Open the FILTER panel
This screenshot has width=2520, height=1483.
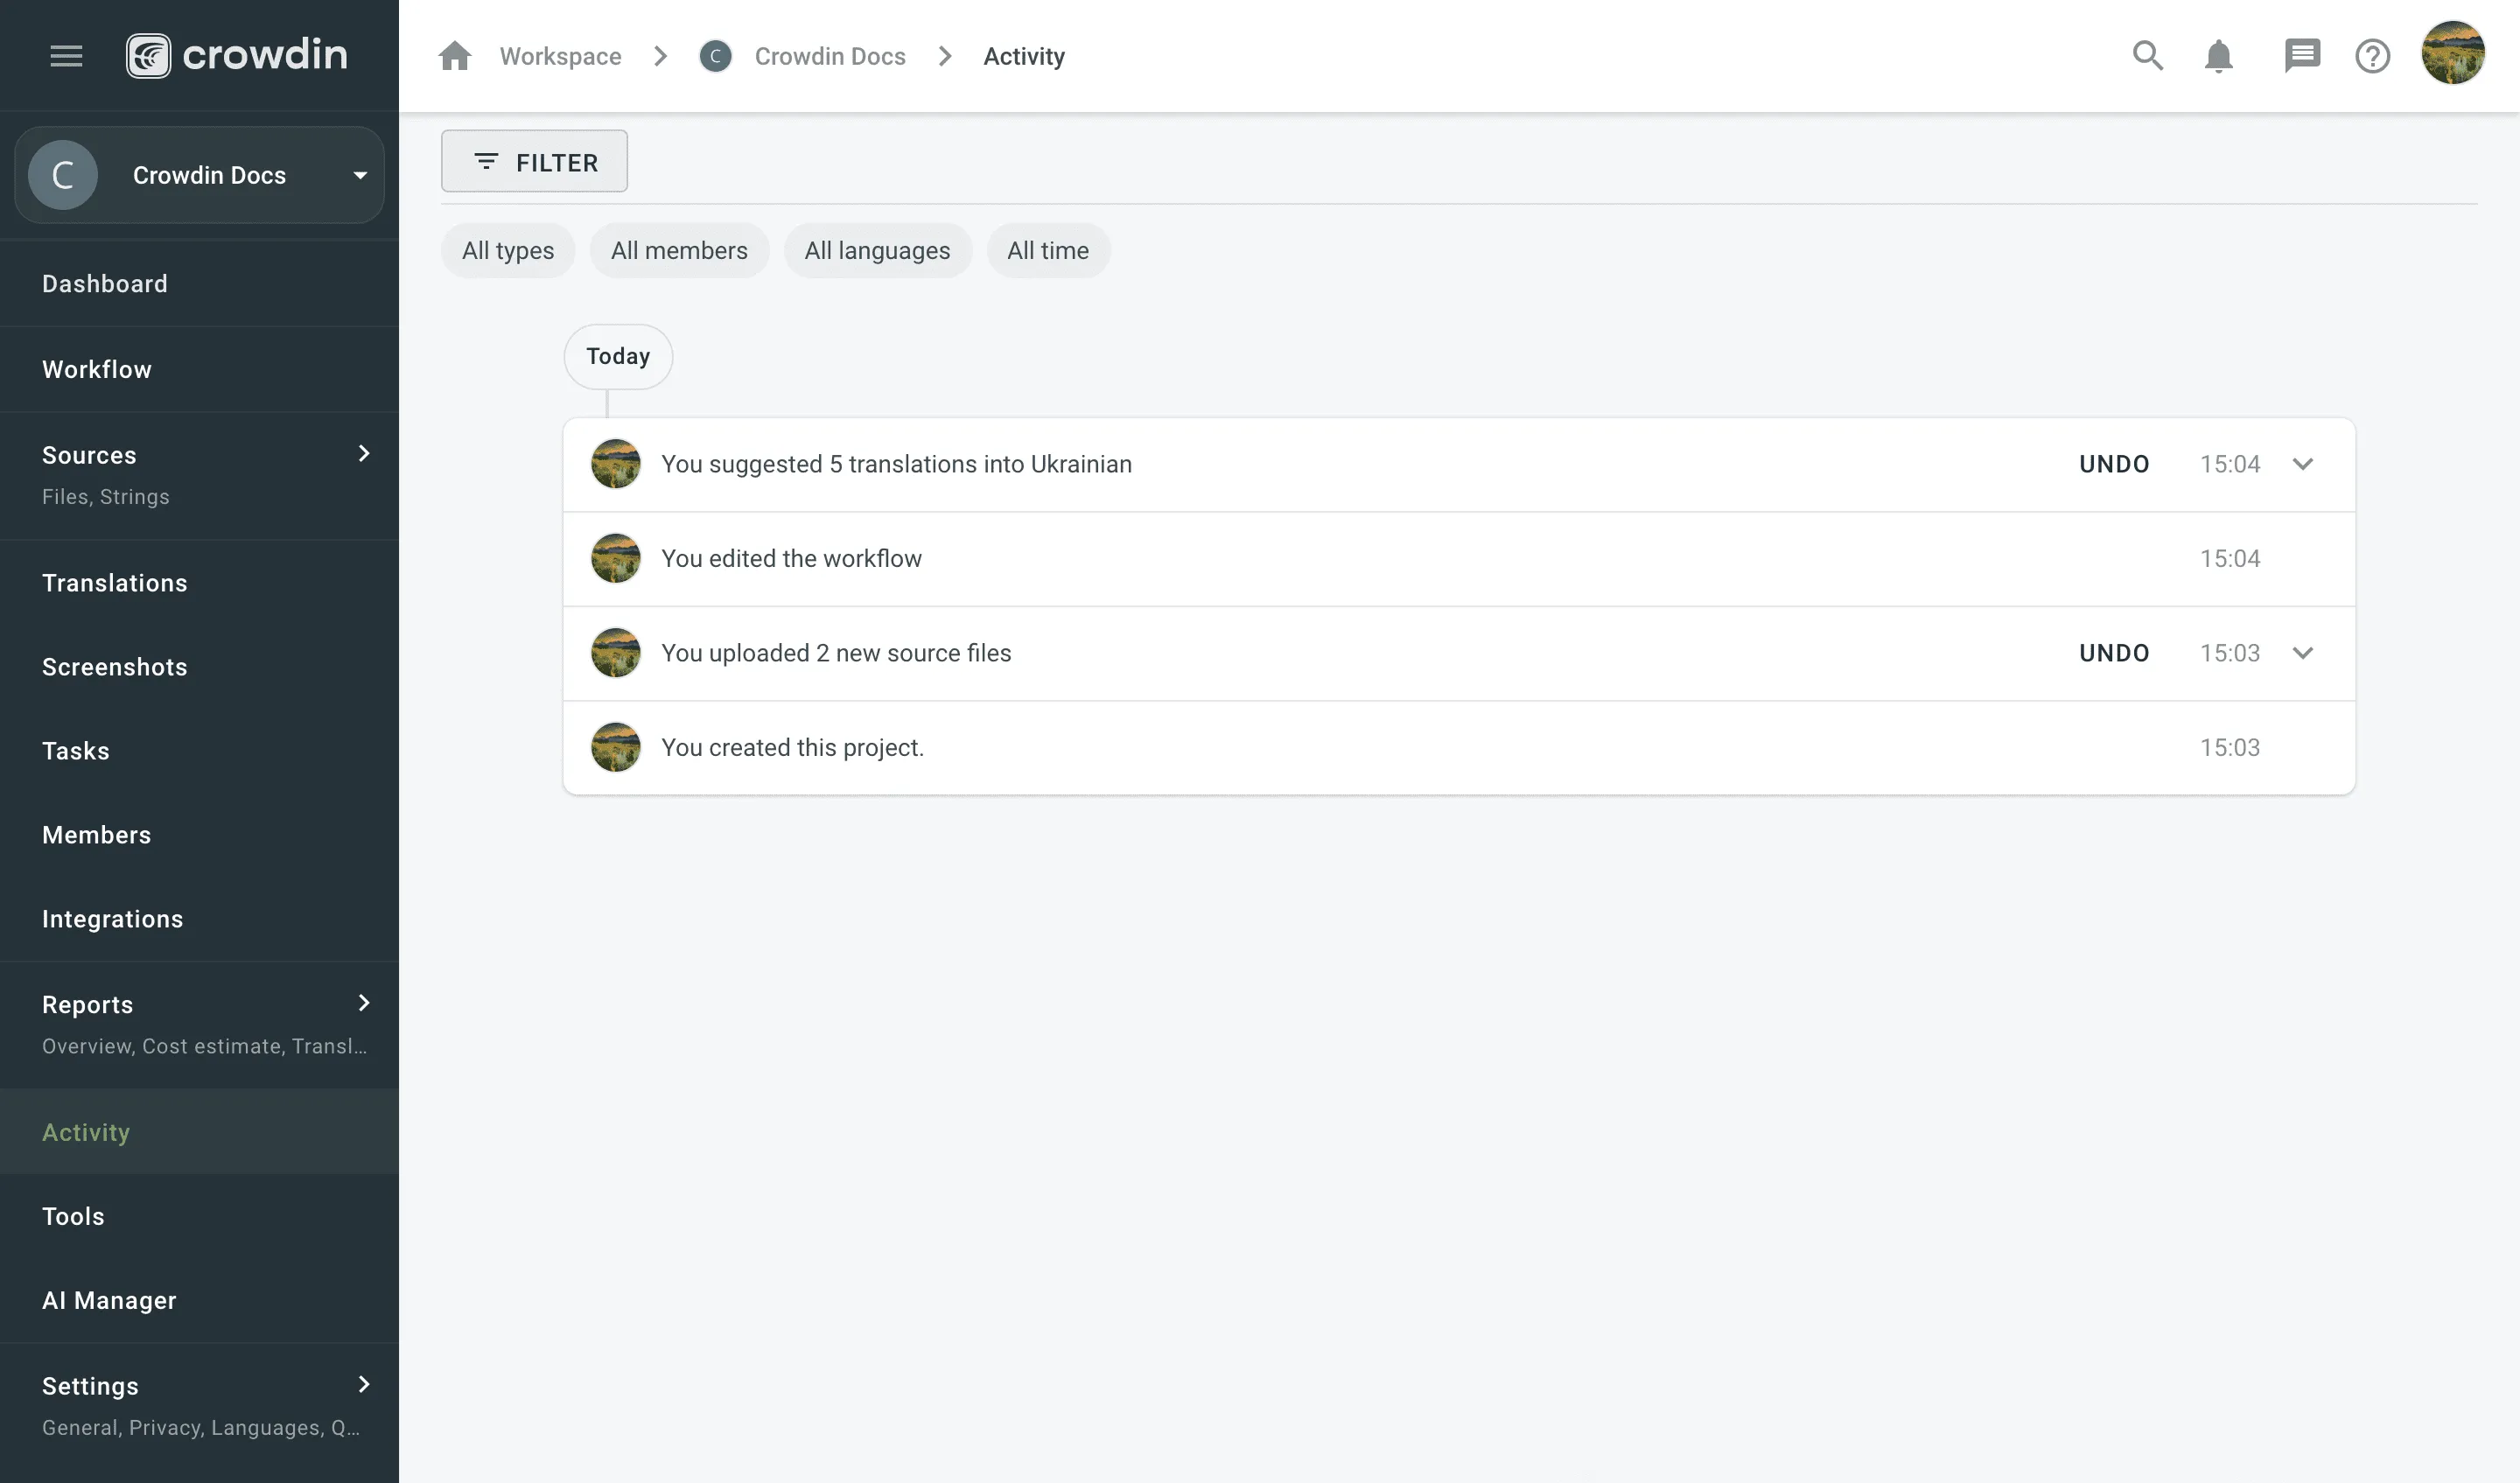(534, 161)
